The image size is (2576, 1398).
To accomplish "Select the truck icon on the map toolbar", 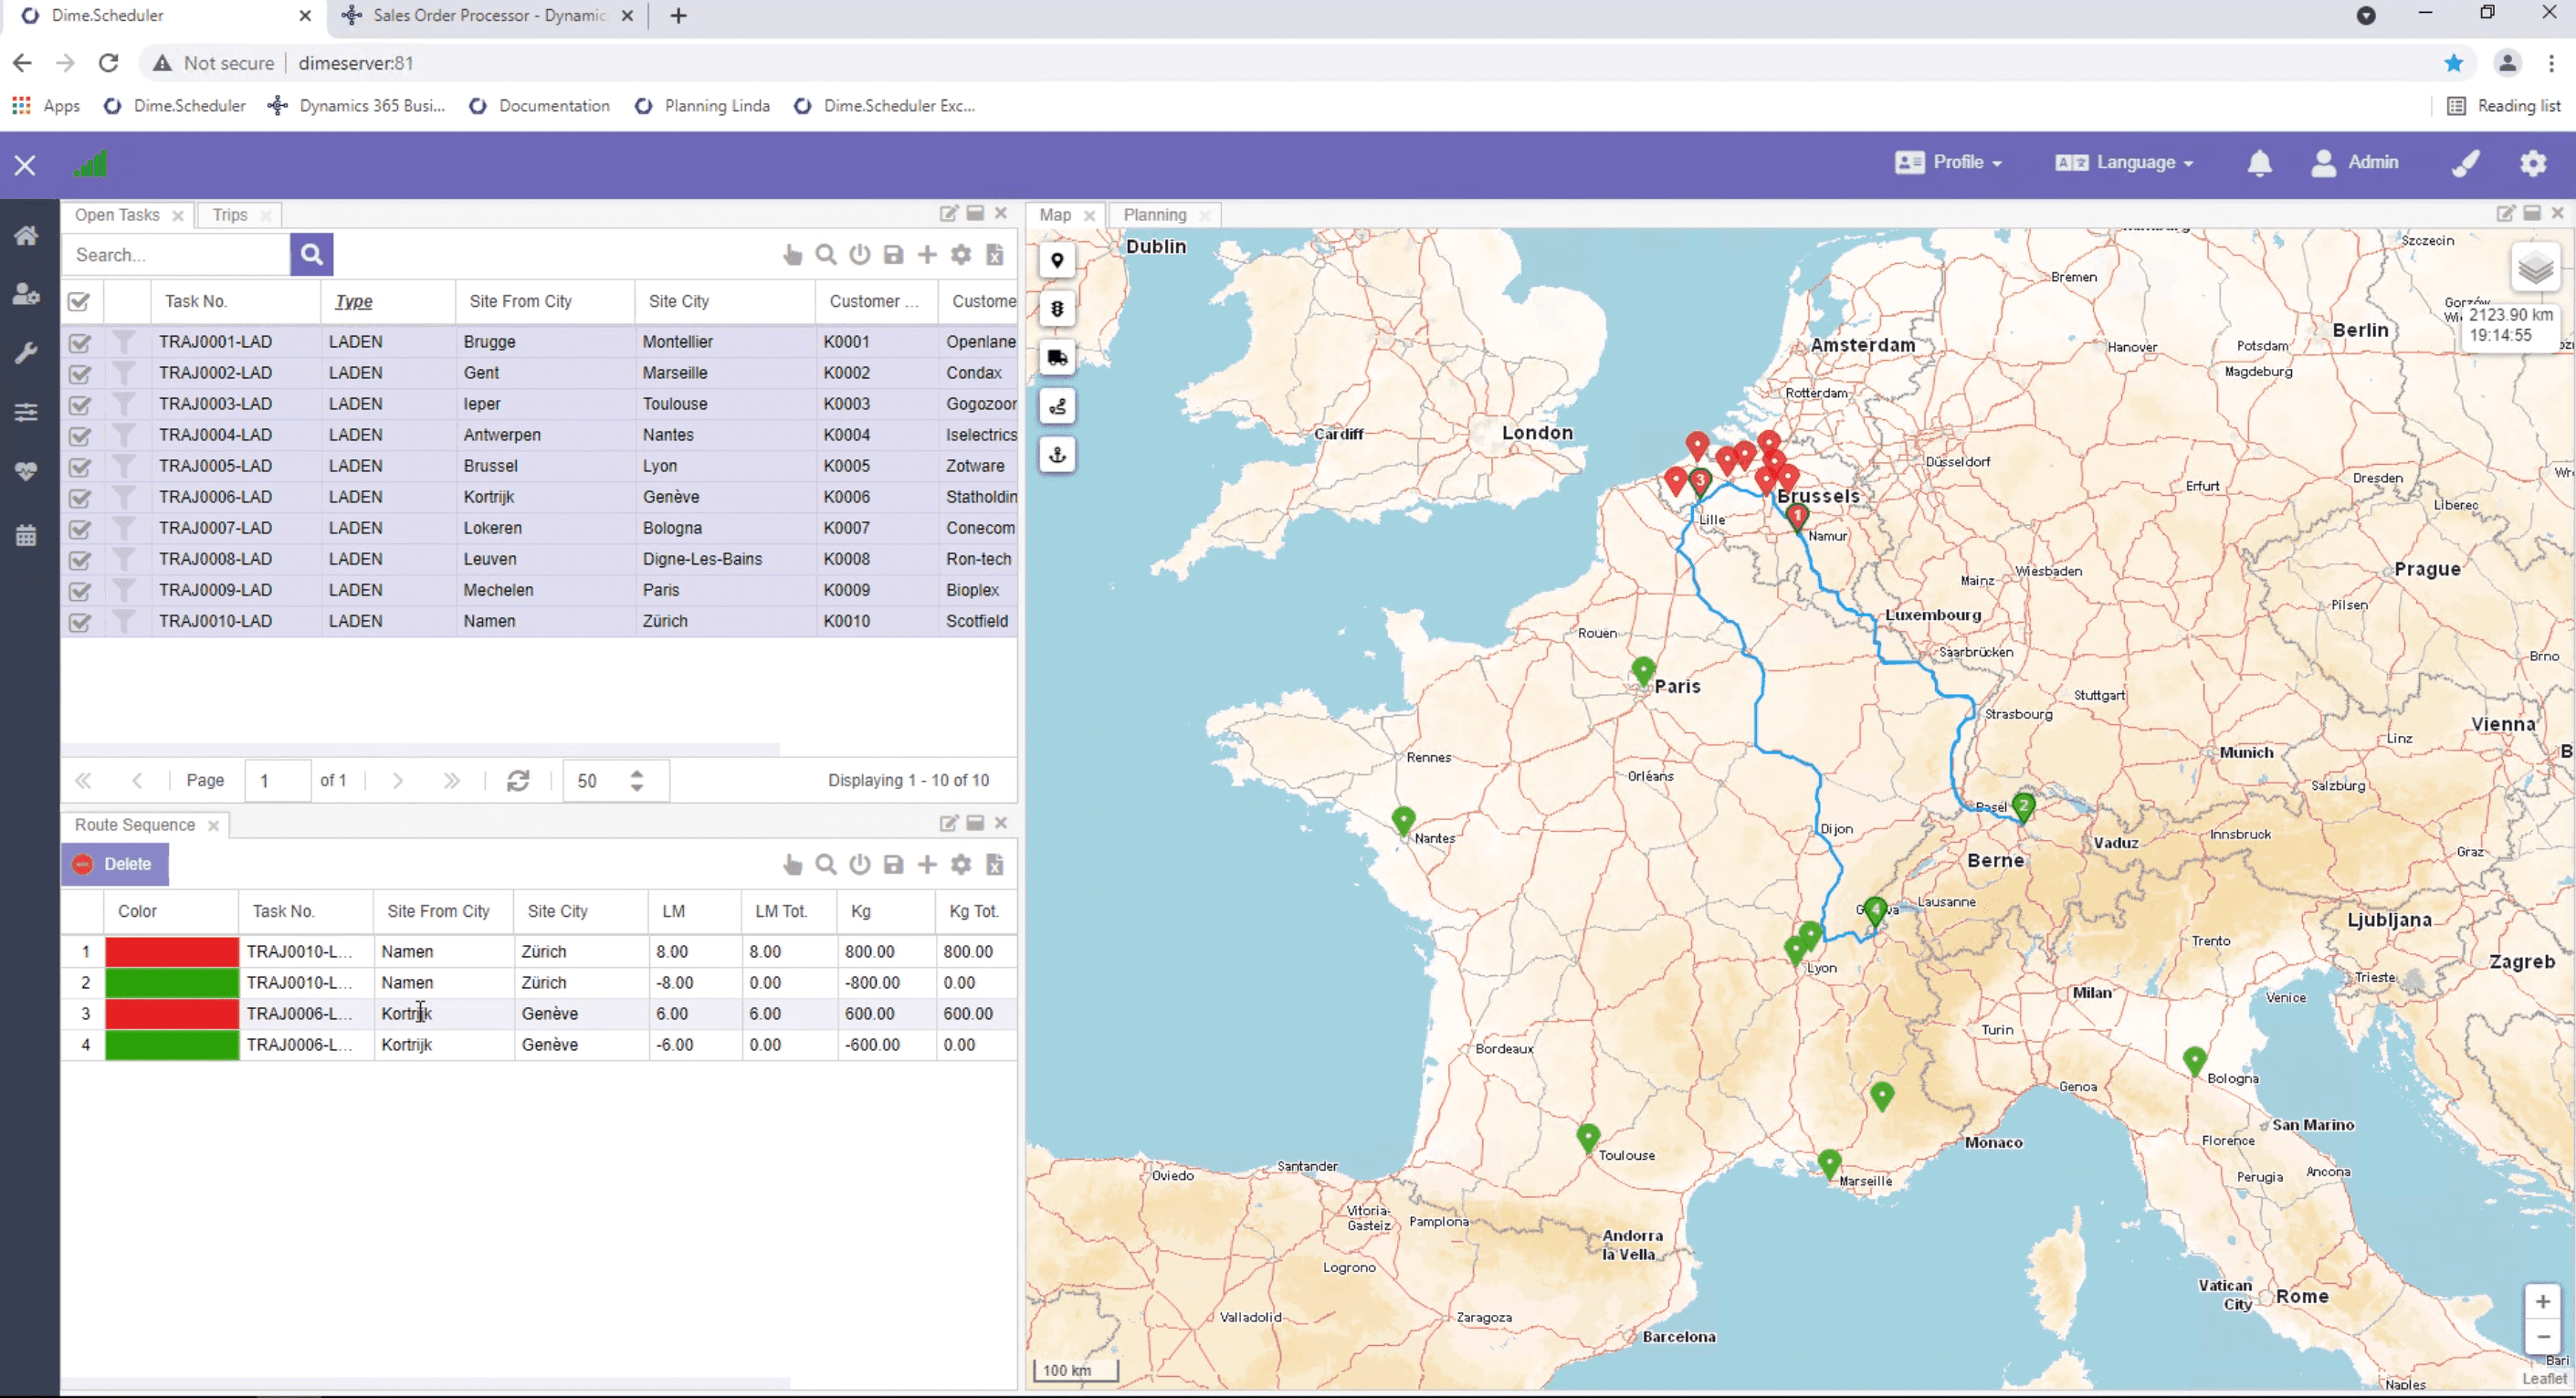I will tap(1057, 357).
